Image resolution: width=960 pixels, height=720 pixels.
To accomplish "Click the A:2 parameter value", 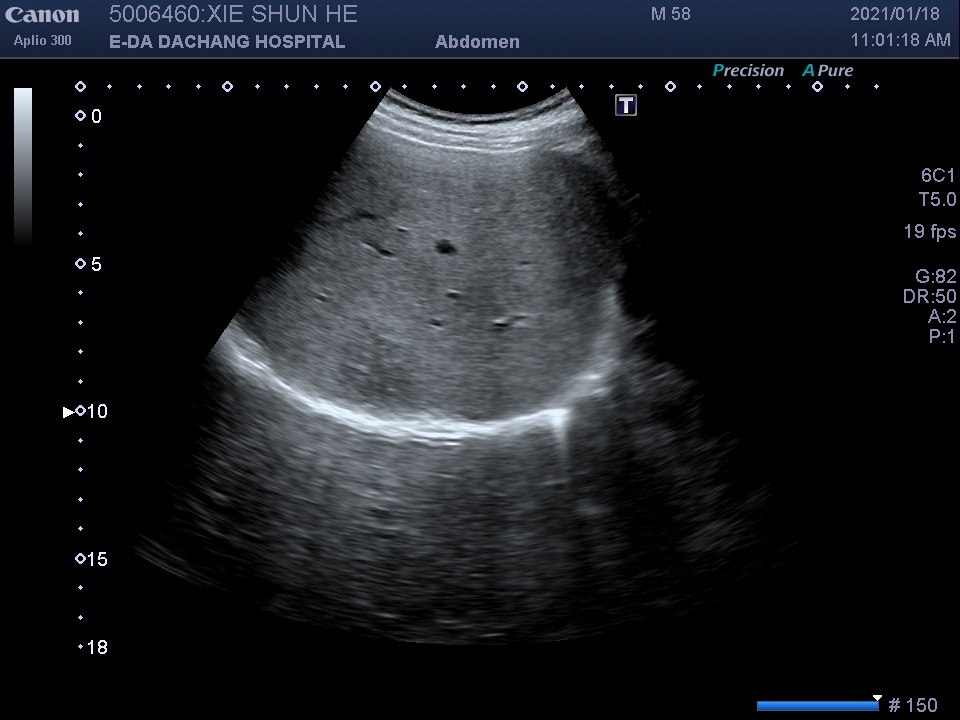I will (942, 316).
